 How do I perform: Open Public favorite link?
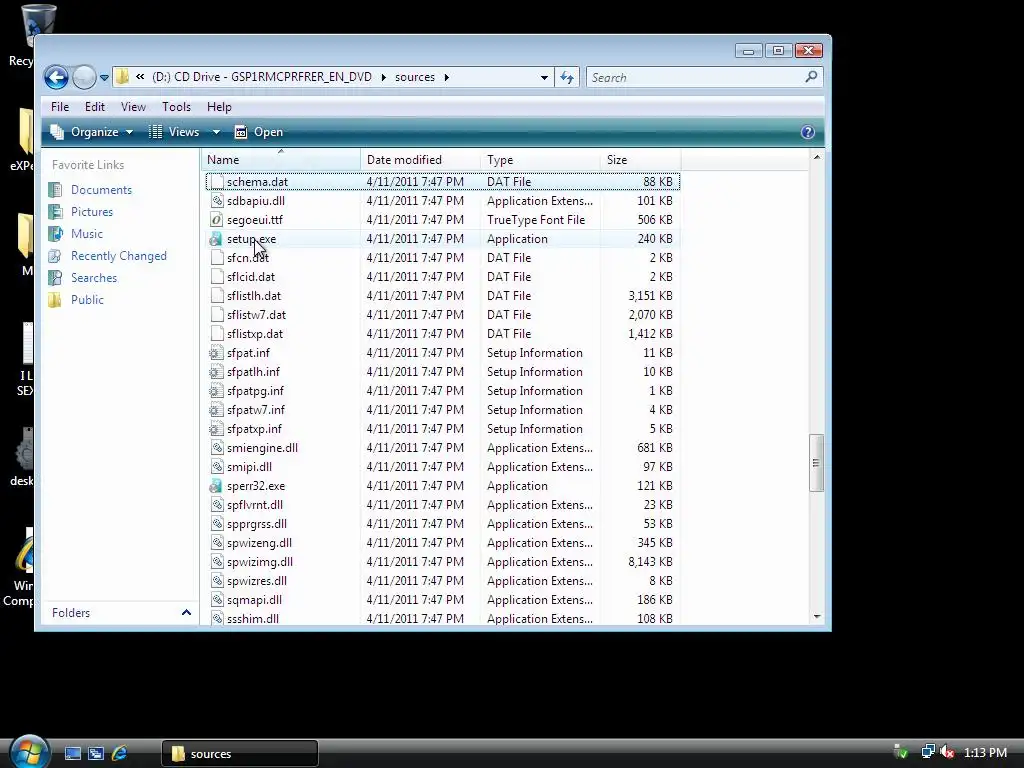click(x=88, y=300)
